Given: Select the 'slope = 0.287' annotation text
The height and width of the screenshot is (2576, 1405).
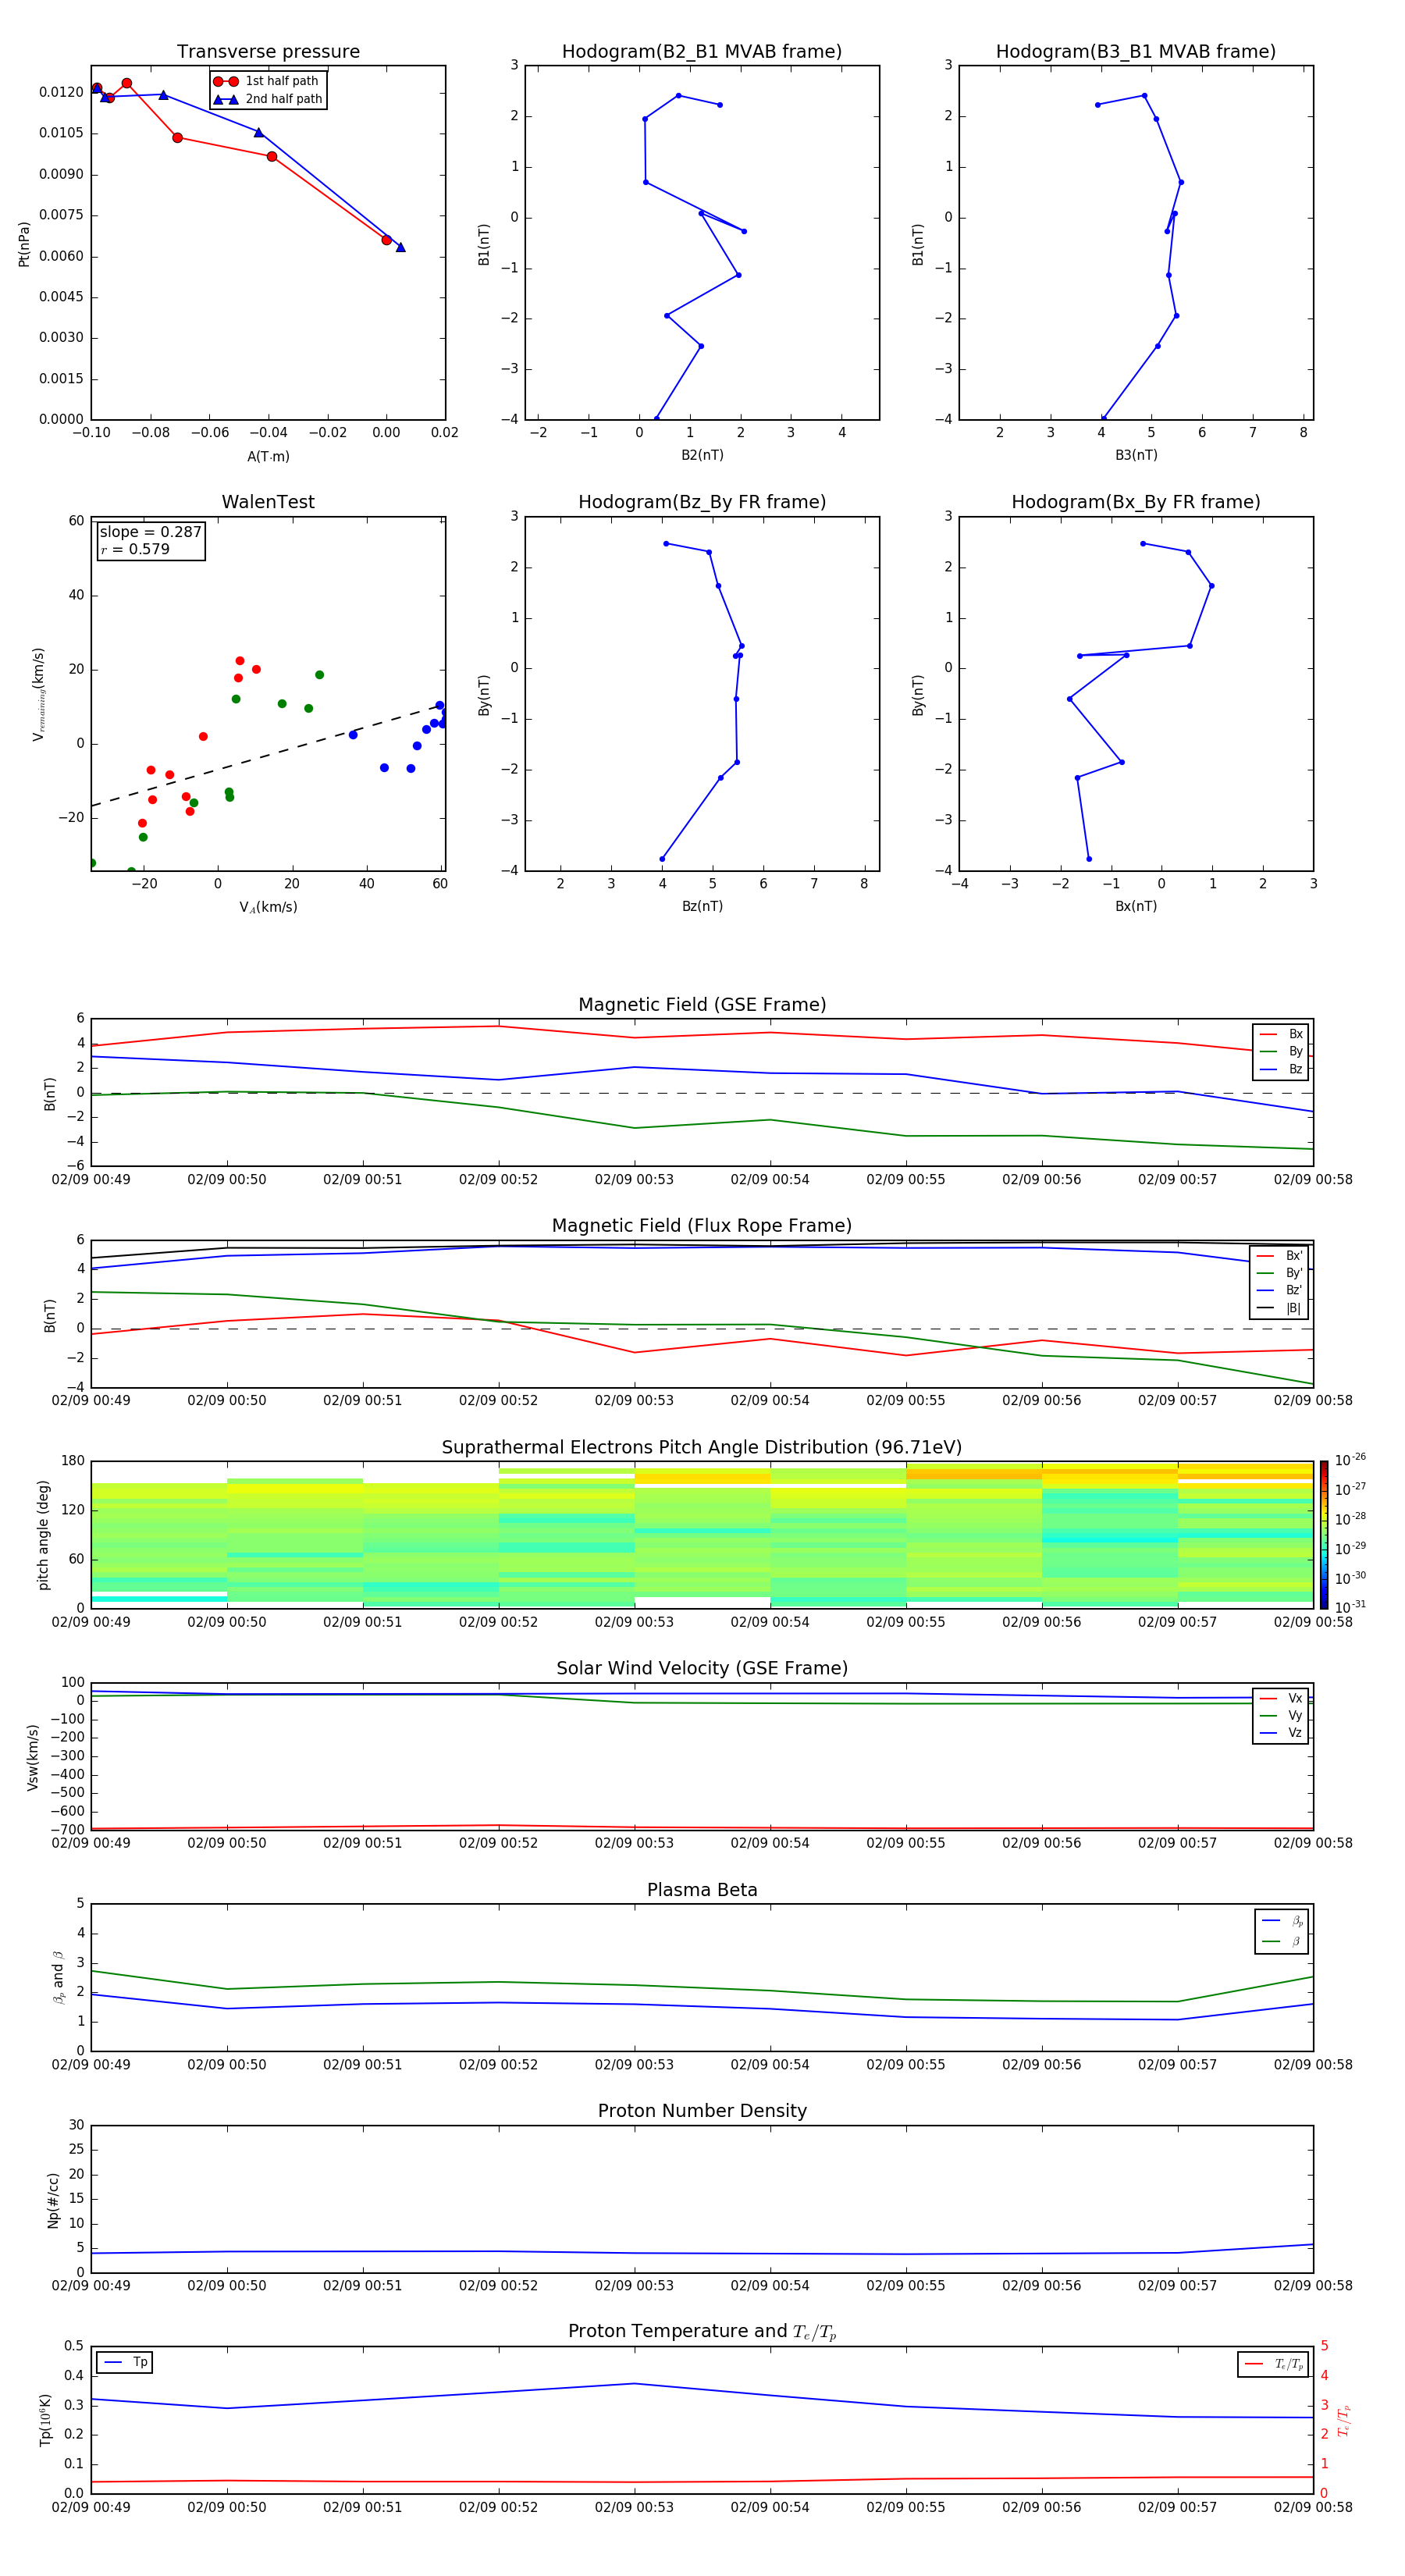Looking at the screenshot, I should pyautogui.click(x=151, y=532).
